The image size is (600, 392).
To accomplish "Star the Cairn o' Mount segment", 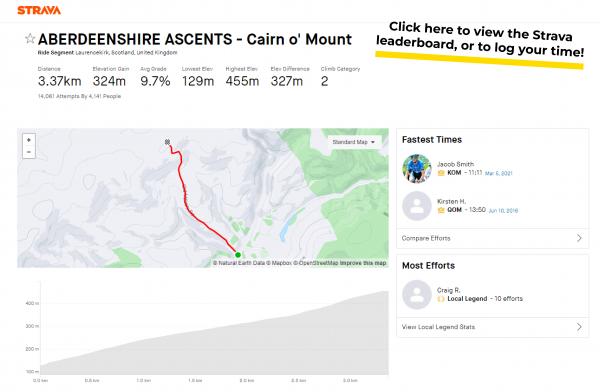I will point(30,39).
